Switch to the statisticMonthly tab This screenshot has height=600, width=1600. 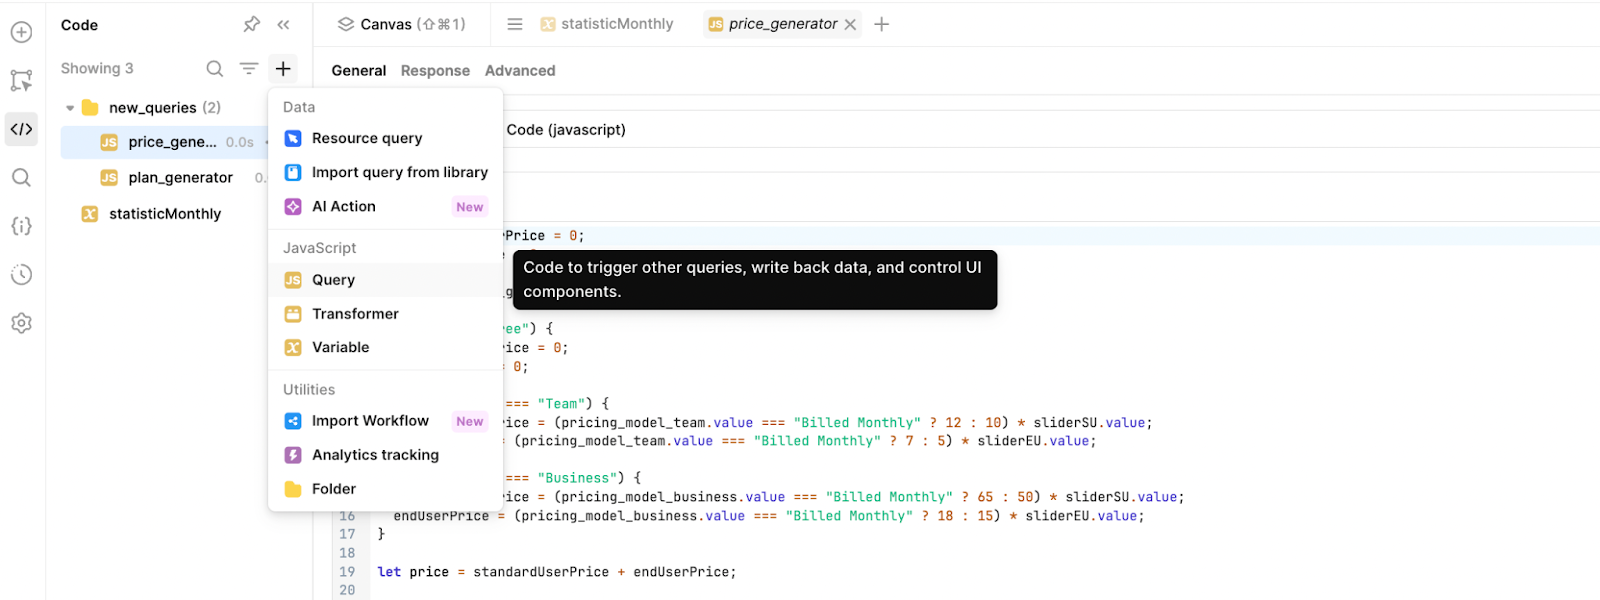tap(607, 24)
